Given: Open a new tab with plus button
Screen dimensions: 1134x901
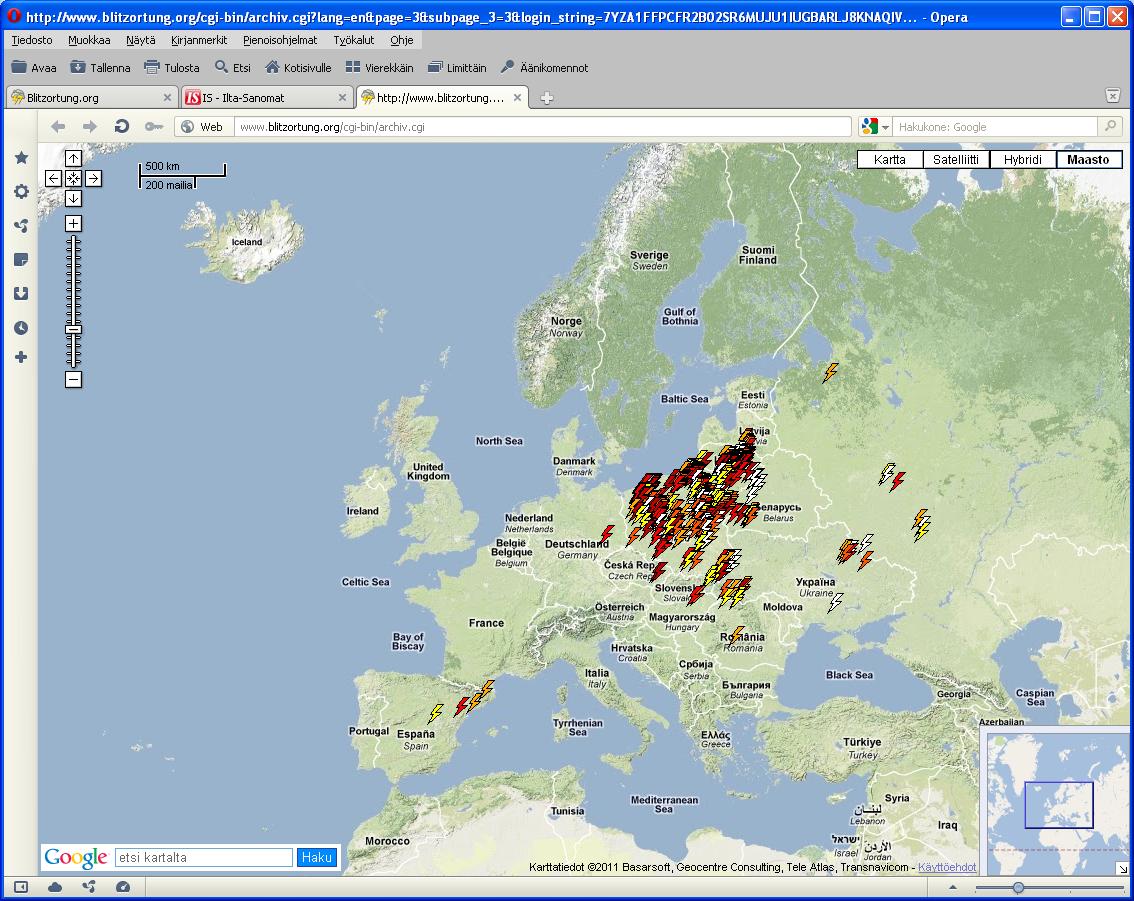Looking at the screenshot, I should 547,98.
